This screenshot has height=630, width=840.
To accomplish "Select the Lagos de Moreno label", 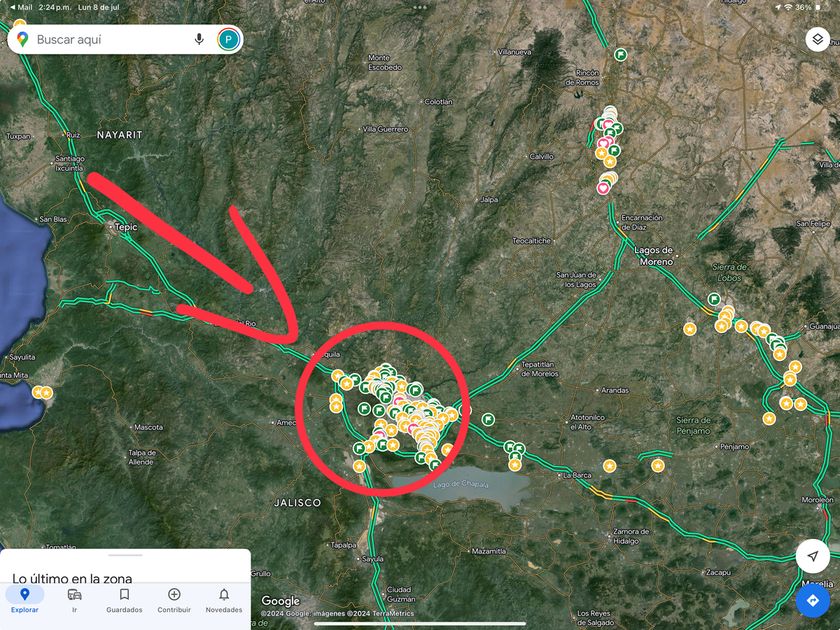I will tap(654, 256).
